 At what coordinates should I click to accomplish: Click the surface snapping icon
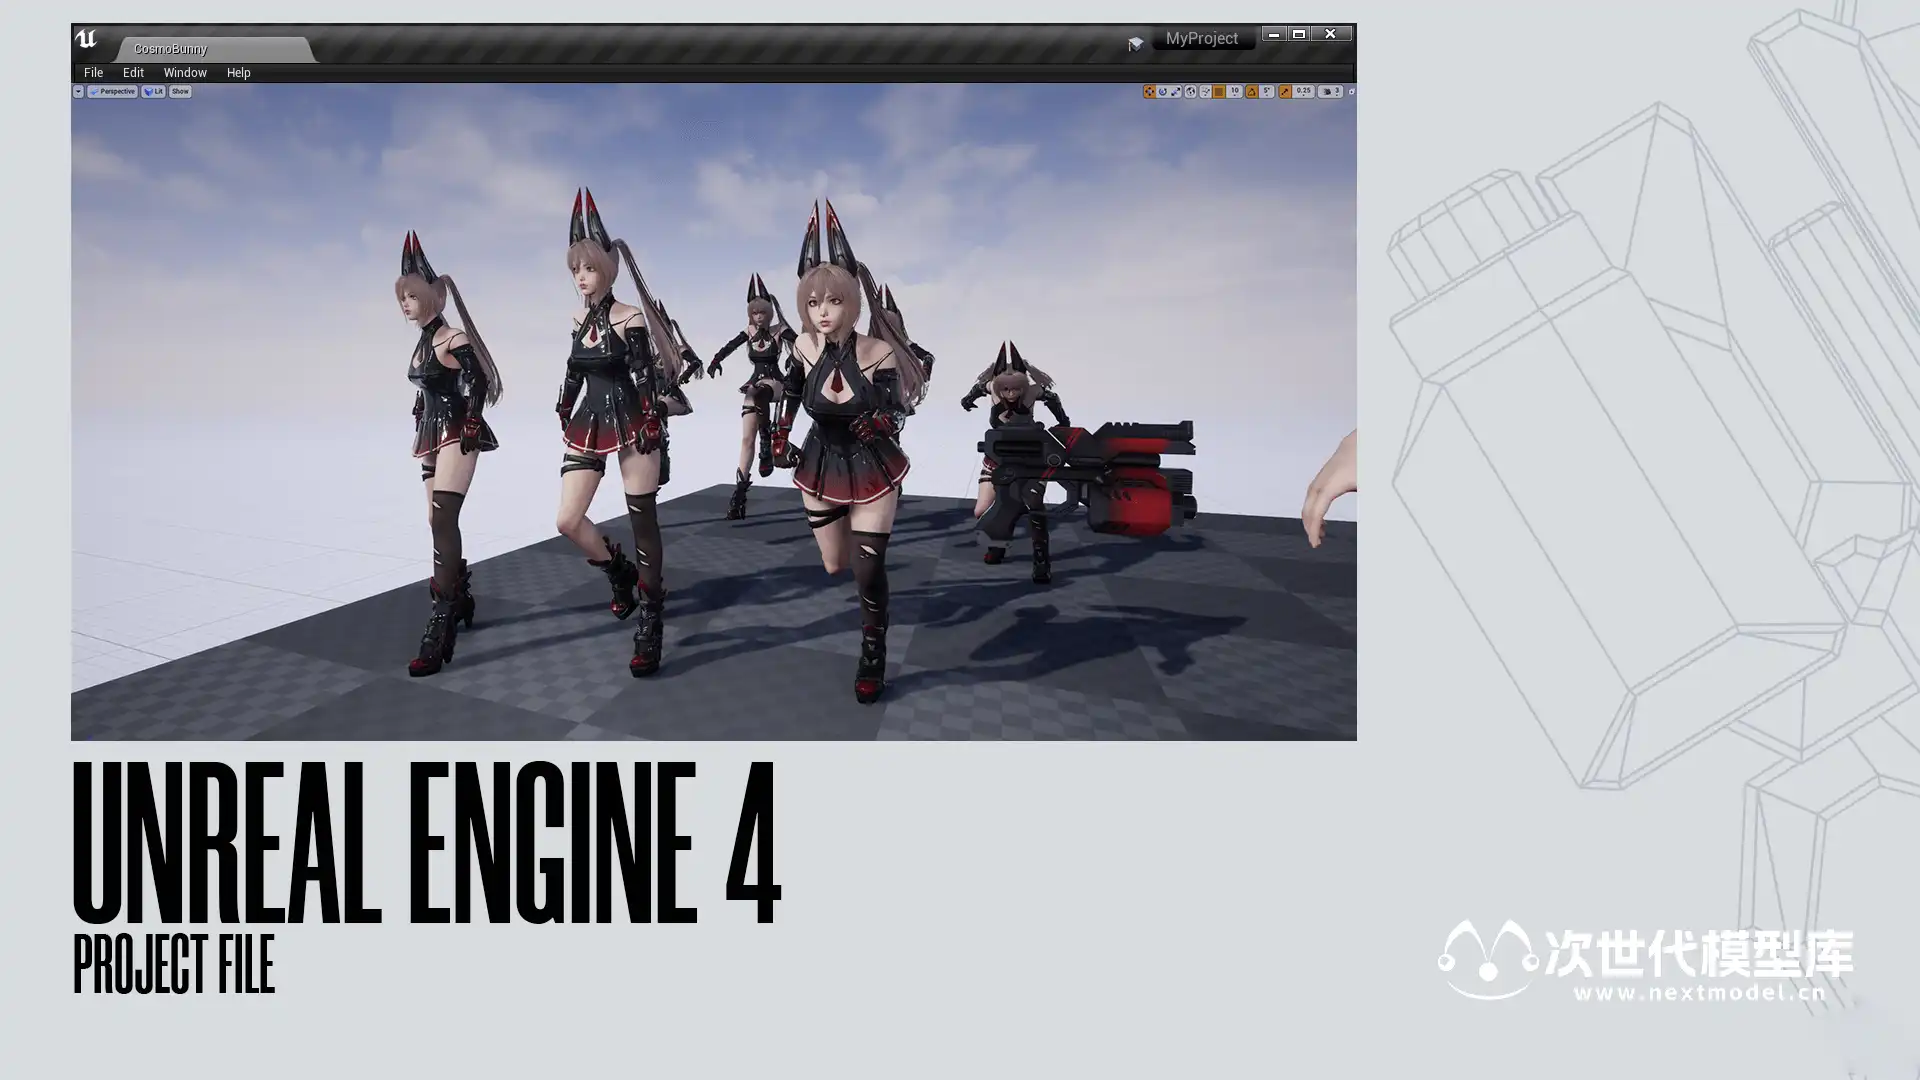[1205, 91]
